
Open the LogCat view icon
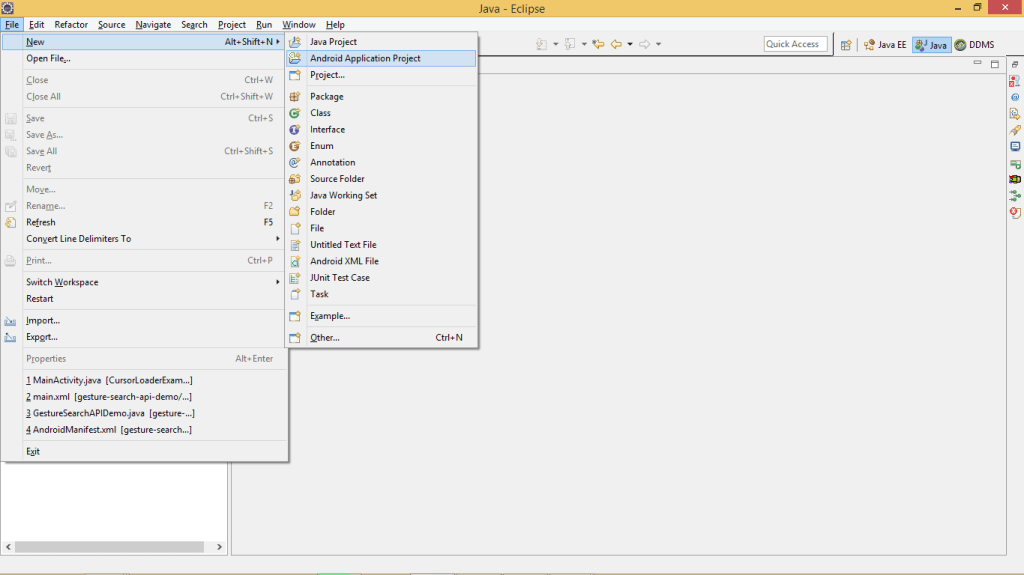click(1015, 179)
